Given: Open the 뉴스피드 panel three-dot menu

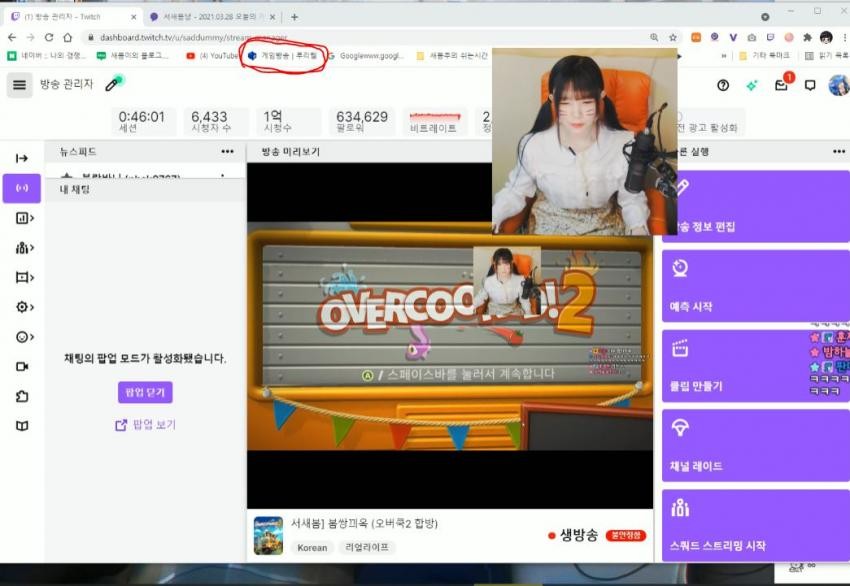Looking at the screenshot, I should tap(228, 152).
